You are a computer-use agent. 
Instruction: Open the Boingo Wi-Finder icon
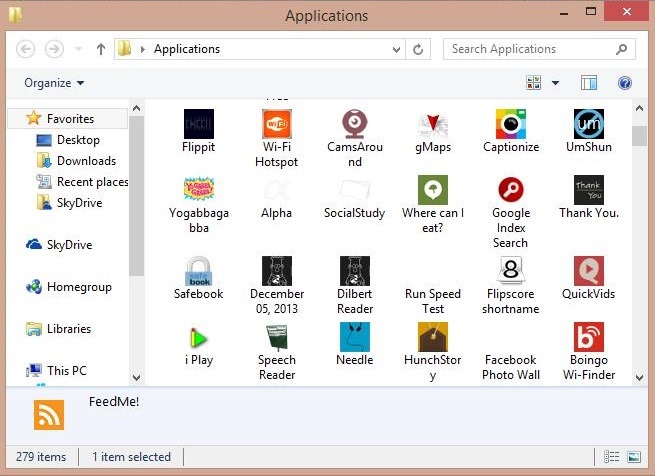tap(589, 337)
